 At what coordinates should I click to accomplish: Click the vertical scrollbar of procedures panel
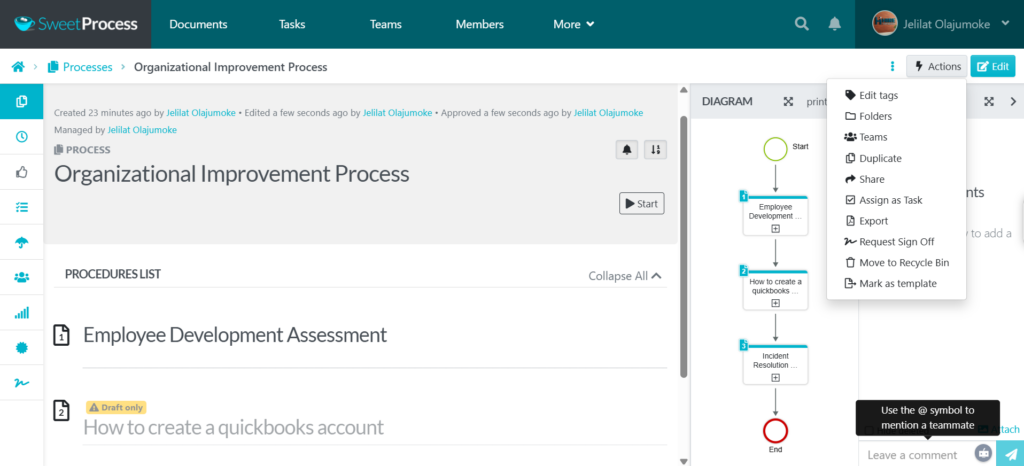coord(684,247)
